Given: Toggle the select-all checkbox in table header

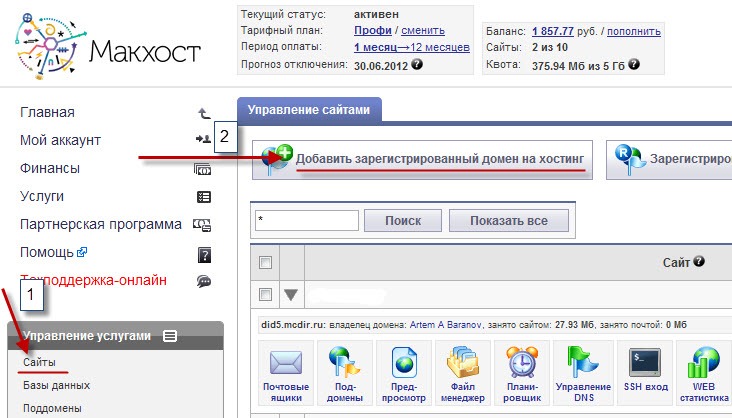Looking at the screenshot, I should click(265, 262).
